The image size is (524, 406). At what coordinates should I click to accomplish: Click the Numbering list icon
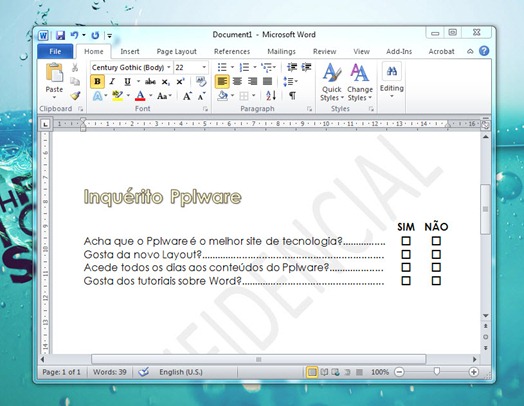coord(244,67)
